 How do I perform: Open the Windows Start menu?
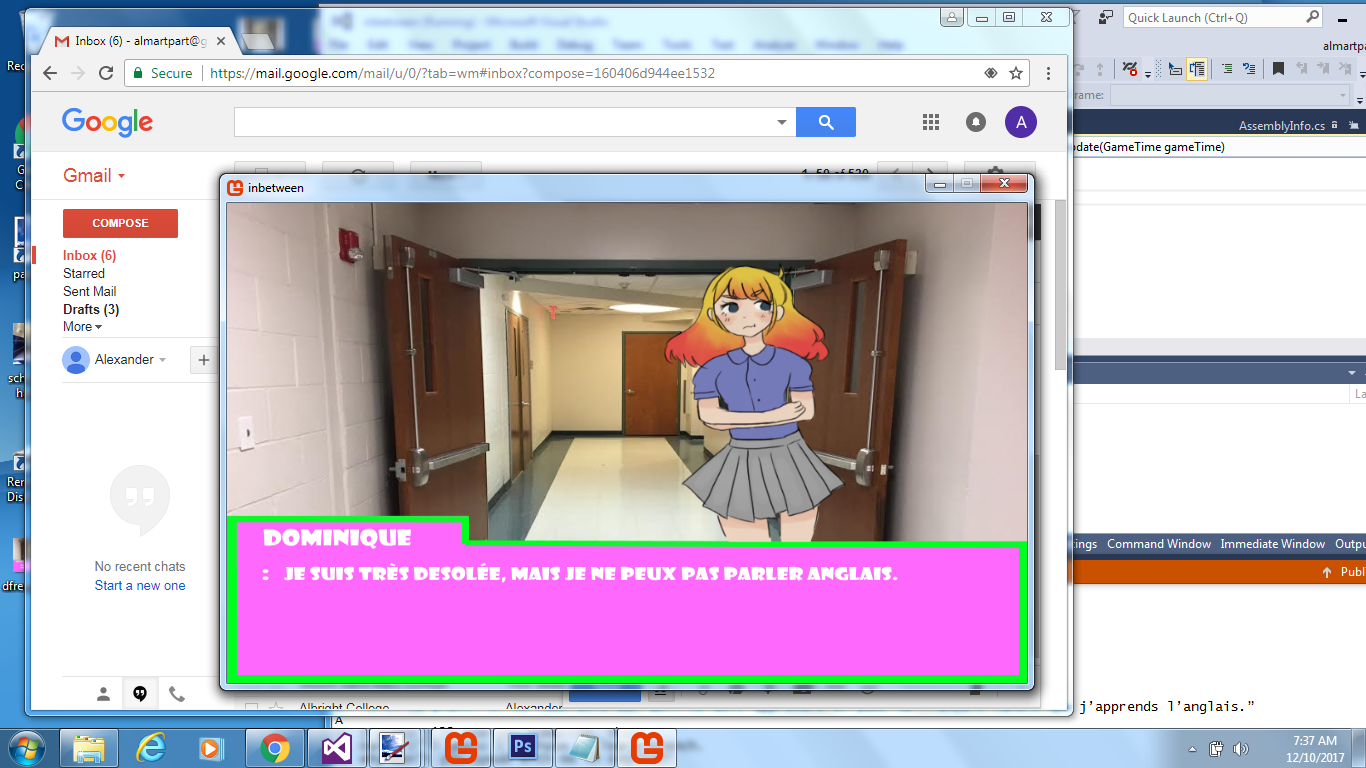pyautogui.click(x=25, y=748)
